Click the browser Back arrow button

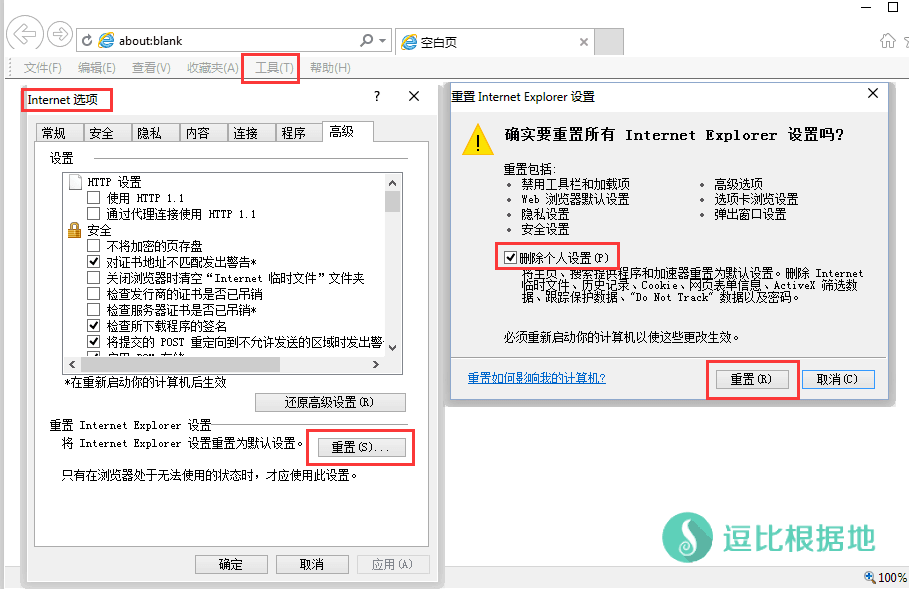point(23,36)
